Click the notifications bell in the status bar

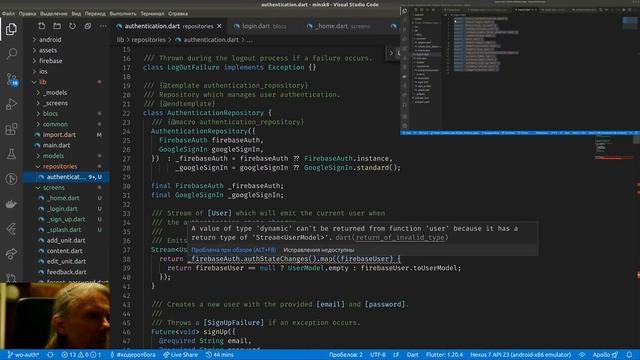tap(629, 355)
